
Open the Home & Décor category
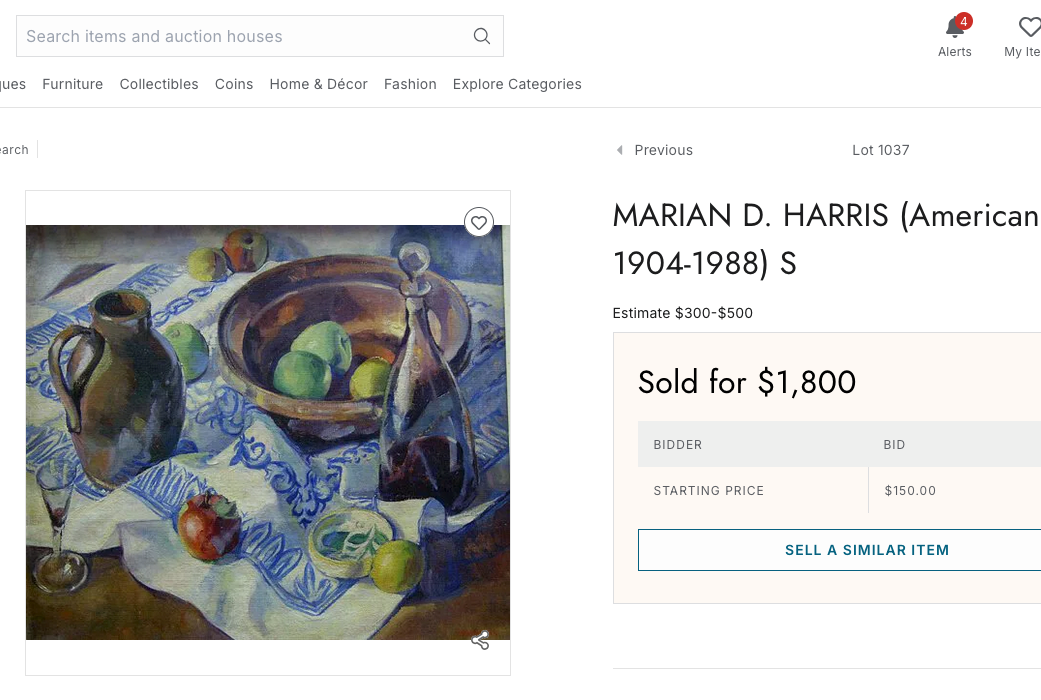click(x=318, y=84)
